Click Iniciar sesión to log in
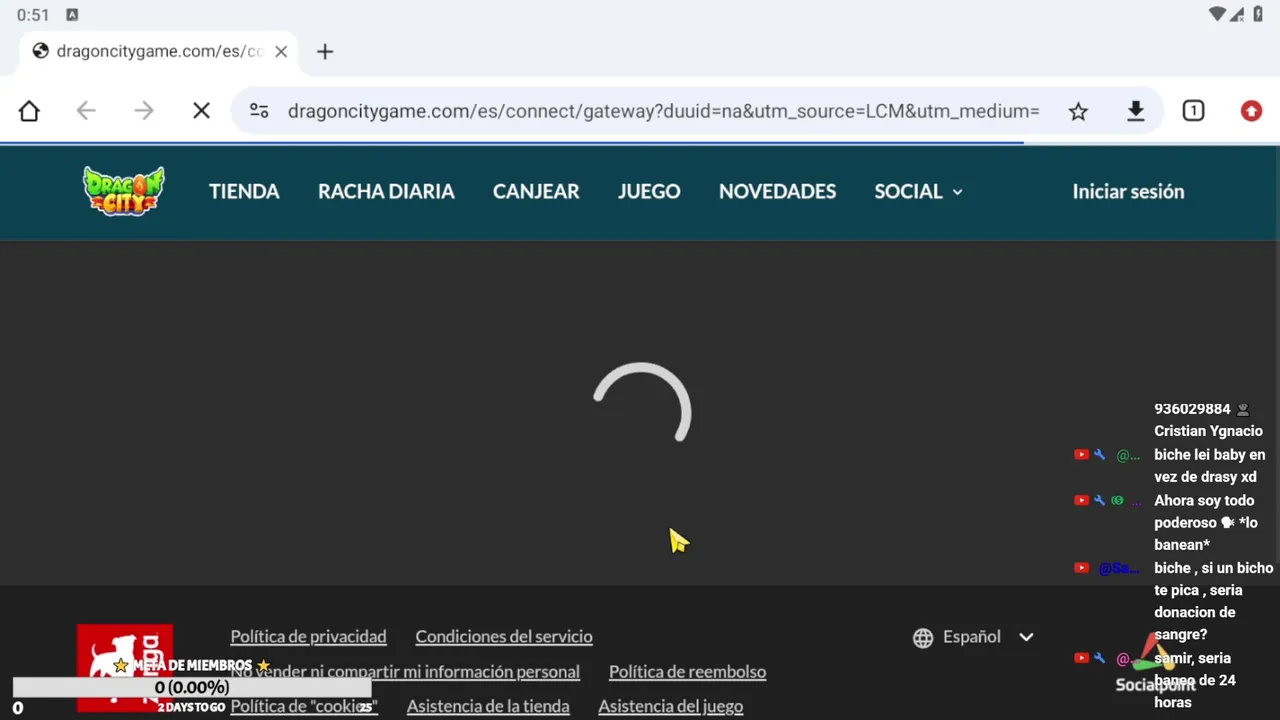This screenshot has width=1280, height=720. pos(1128,191)
